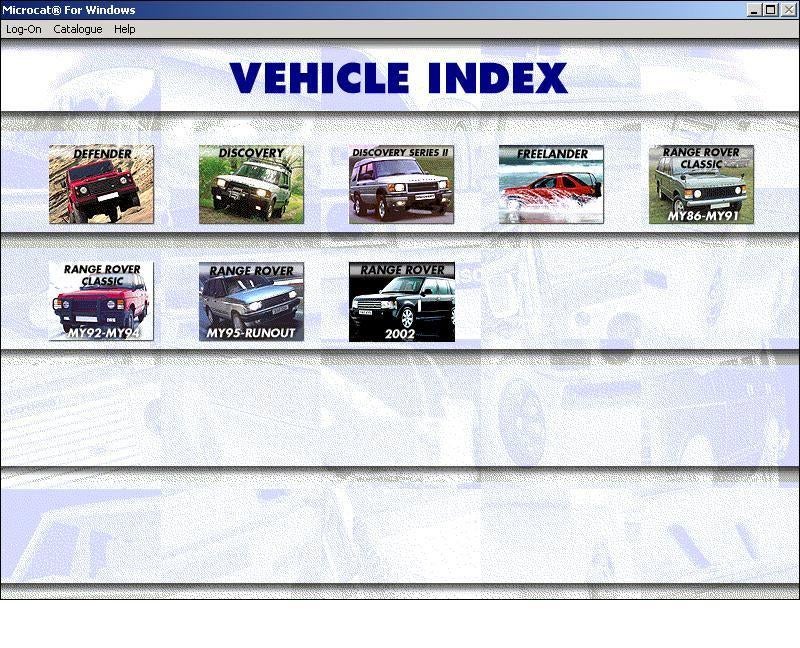Screen dimensions: 800x648
Task: Click the RANGE ROVER 2002 thumbnail caption
Action: 399,335
